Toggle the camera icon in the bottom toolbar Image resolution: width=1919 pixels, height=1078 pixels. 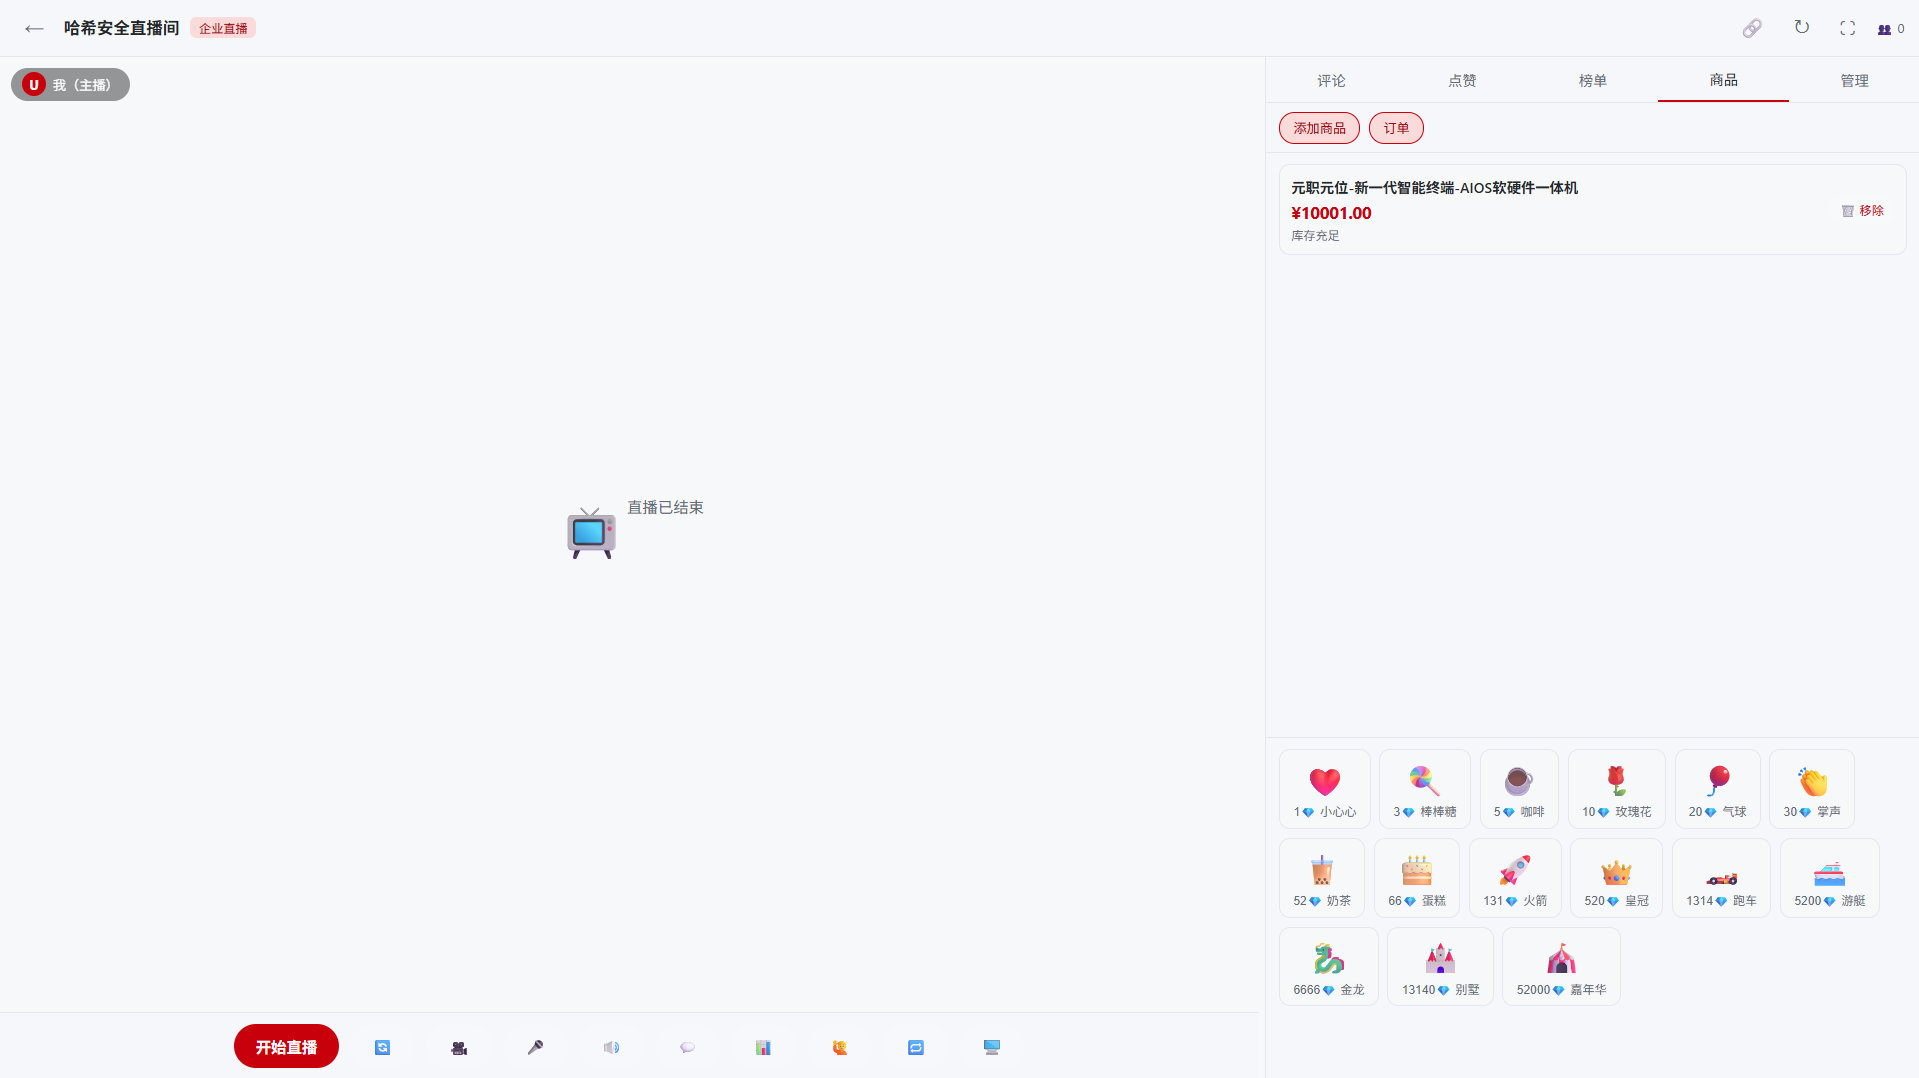pyautogui.click(x=459, y=1047)
